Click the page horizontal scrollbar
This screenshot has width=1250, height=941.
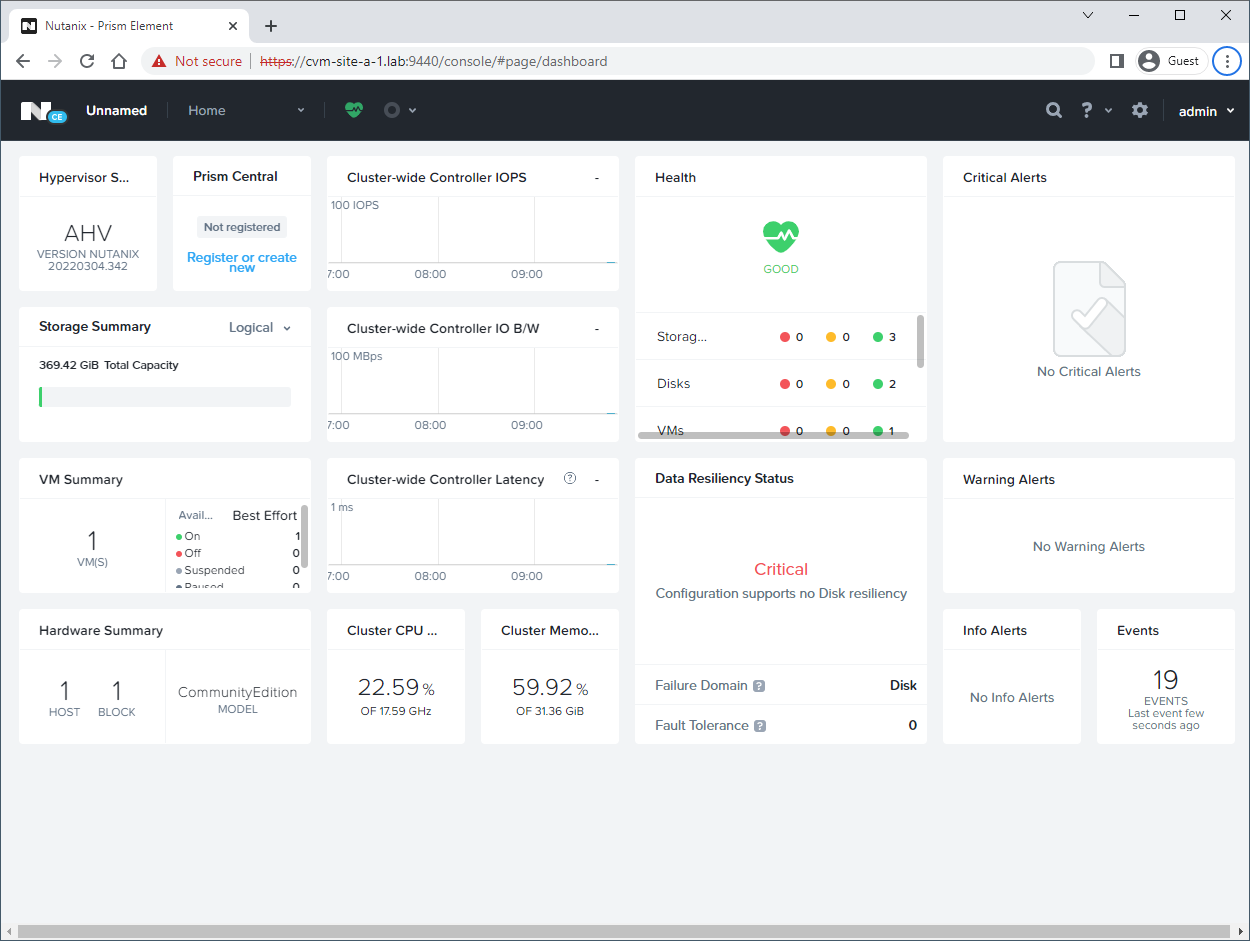tap(625, 932)
